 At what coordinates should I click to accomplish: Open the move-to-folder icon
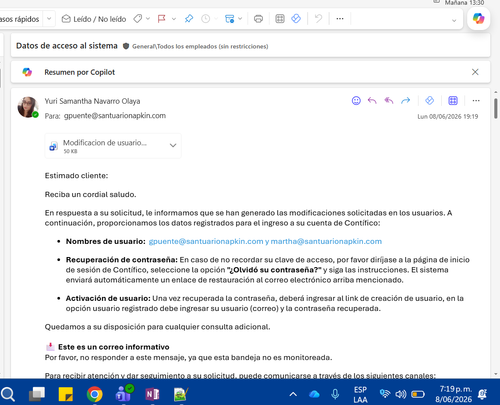[229, 19]
